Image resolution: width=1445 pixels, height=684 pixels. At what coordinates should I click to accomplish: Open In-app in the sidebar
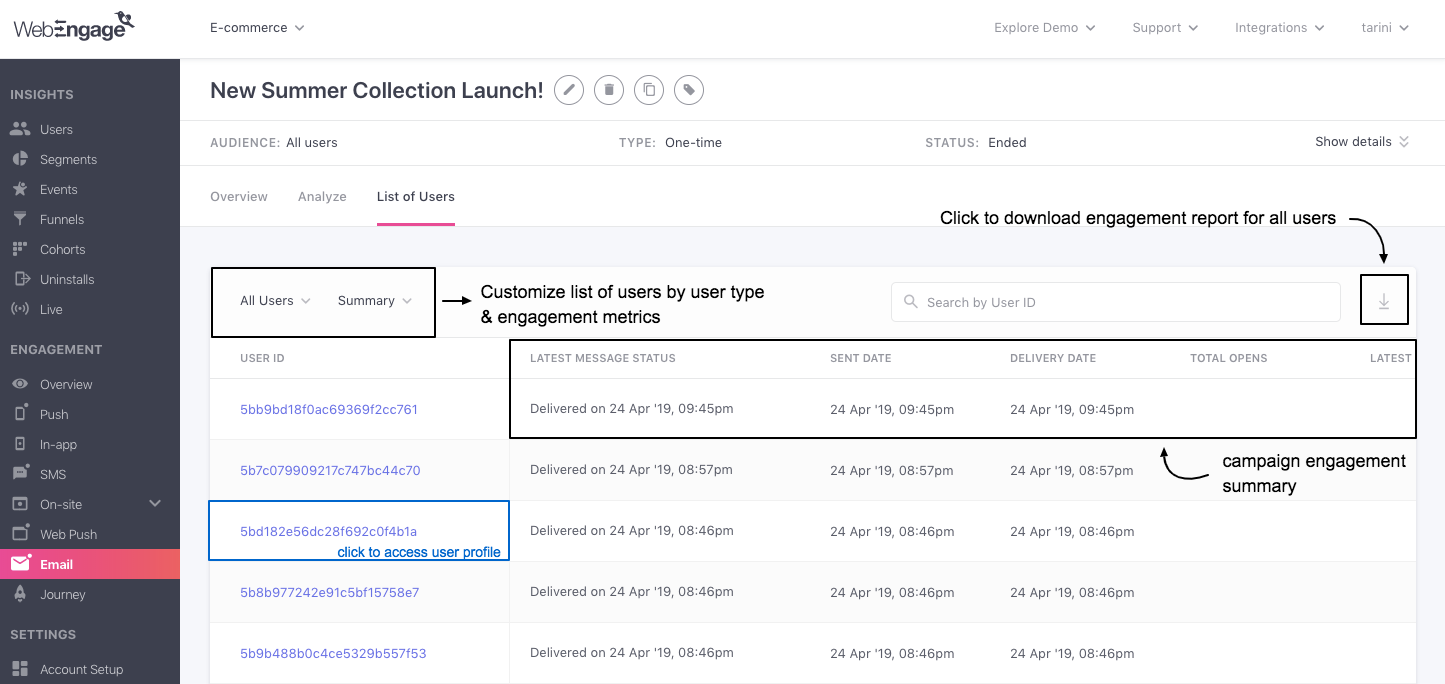(x=58, y=444)
